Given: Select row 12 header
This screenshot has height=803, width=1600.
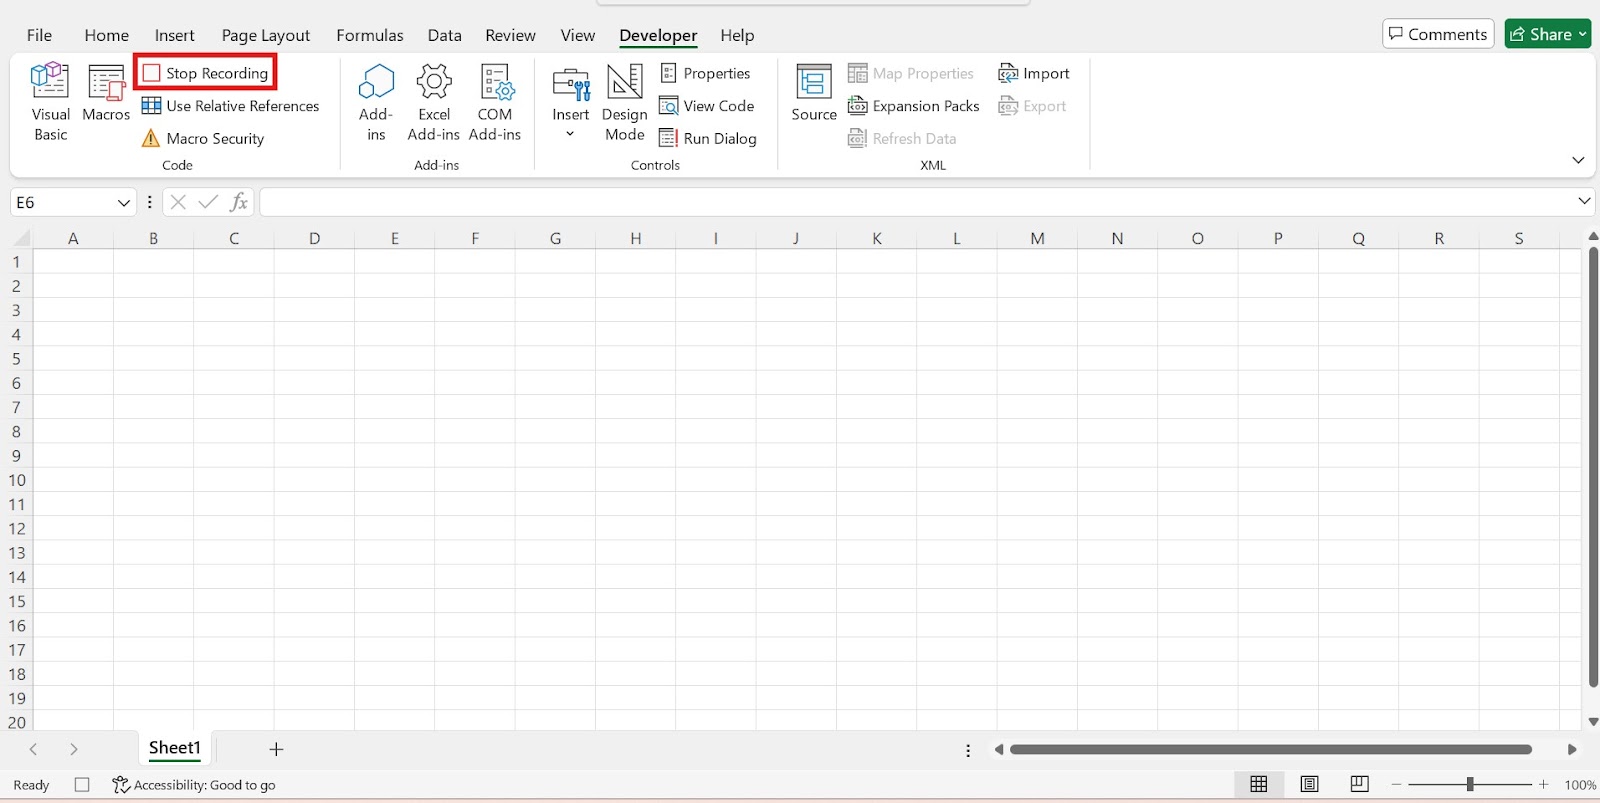Looking at the screenshot, I should pyautogui.click(x=16, y=529).
